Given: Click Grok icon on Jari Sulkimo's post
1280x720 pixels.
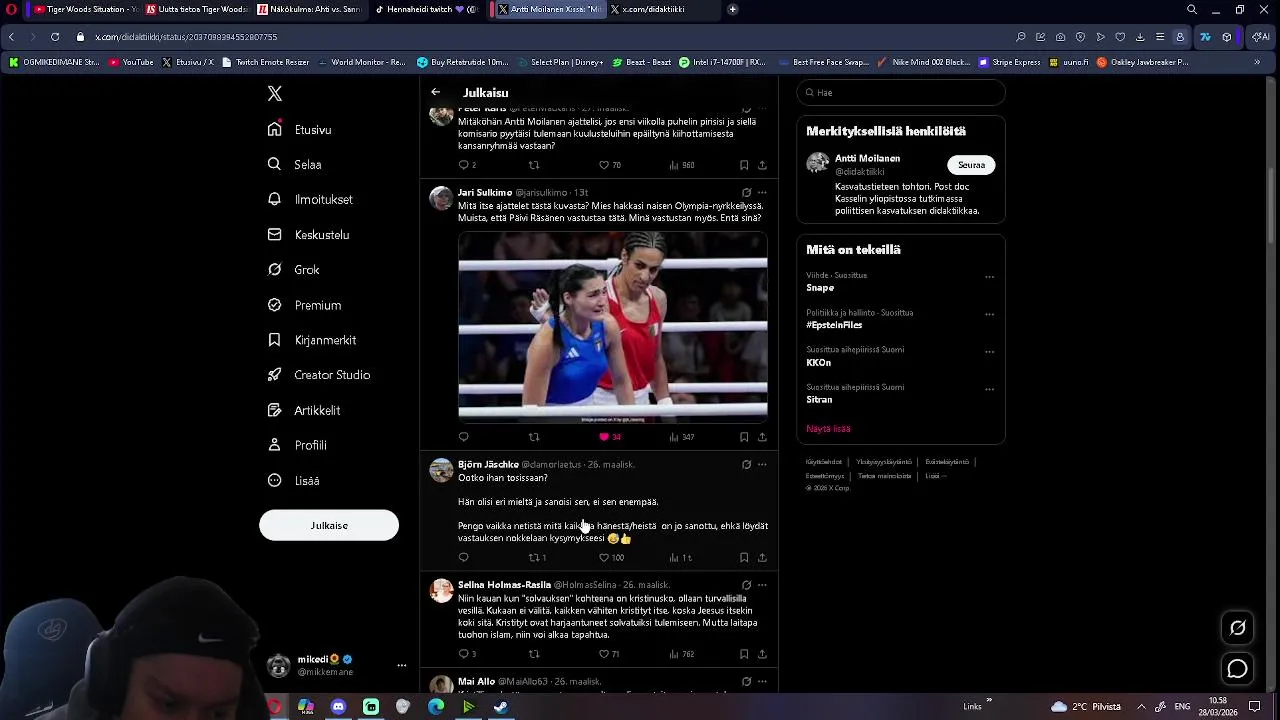Looking at the screenshot, I should tap(746, 192).
